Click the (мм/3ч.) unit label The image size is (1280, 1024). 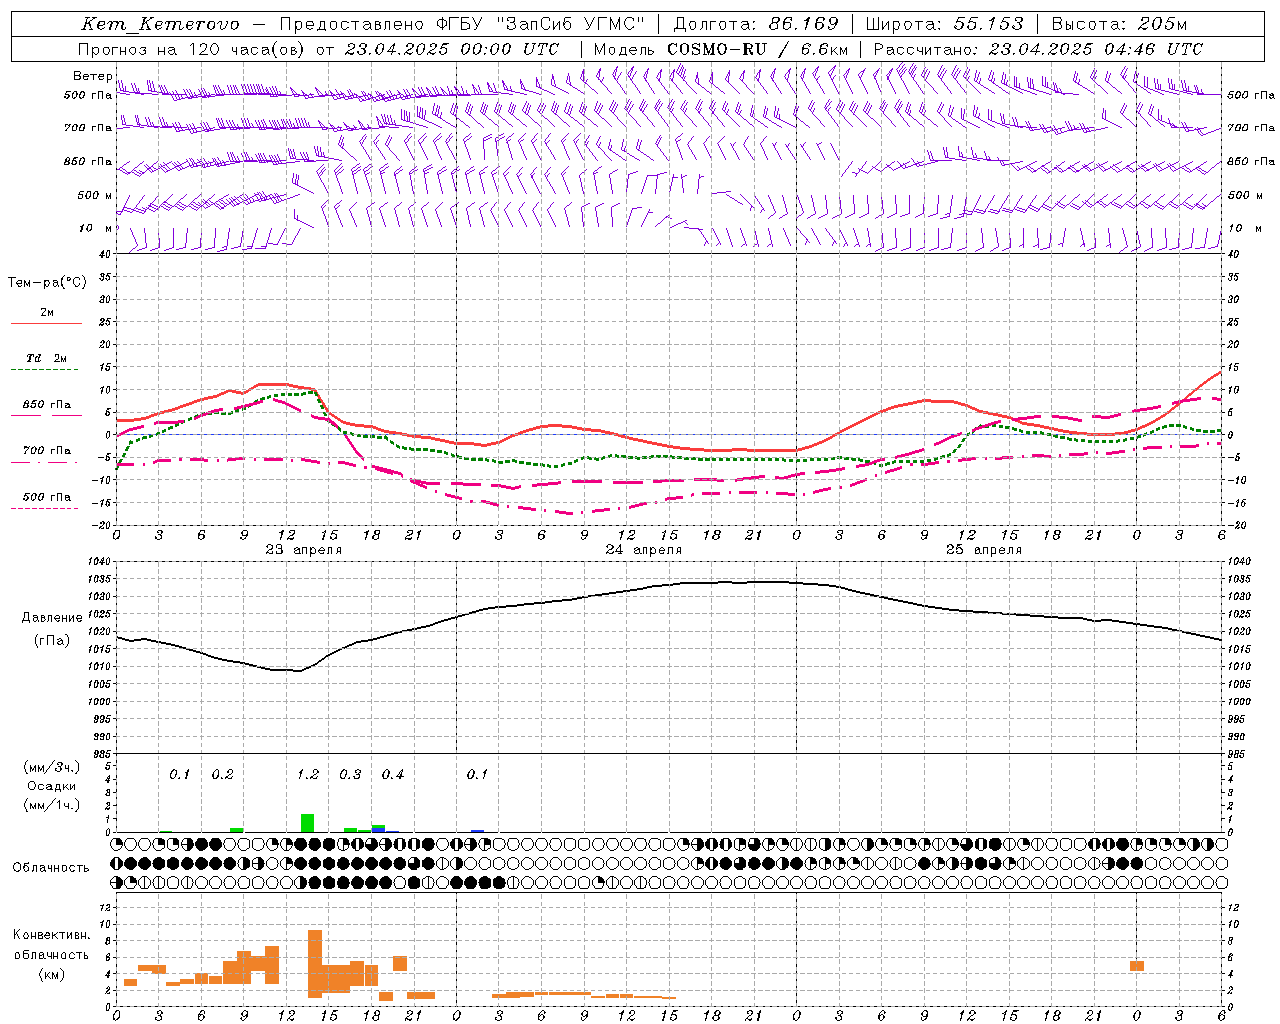pos(52,767)
